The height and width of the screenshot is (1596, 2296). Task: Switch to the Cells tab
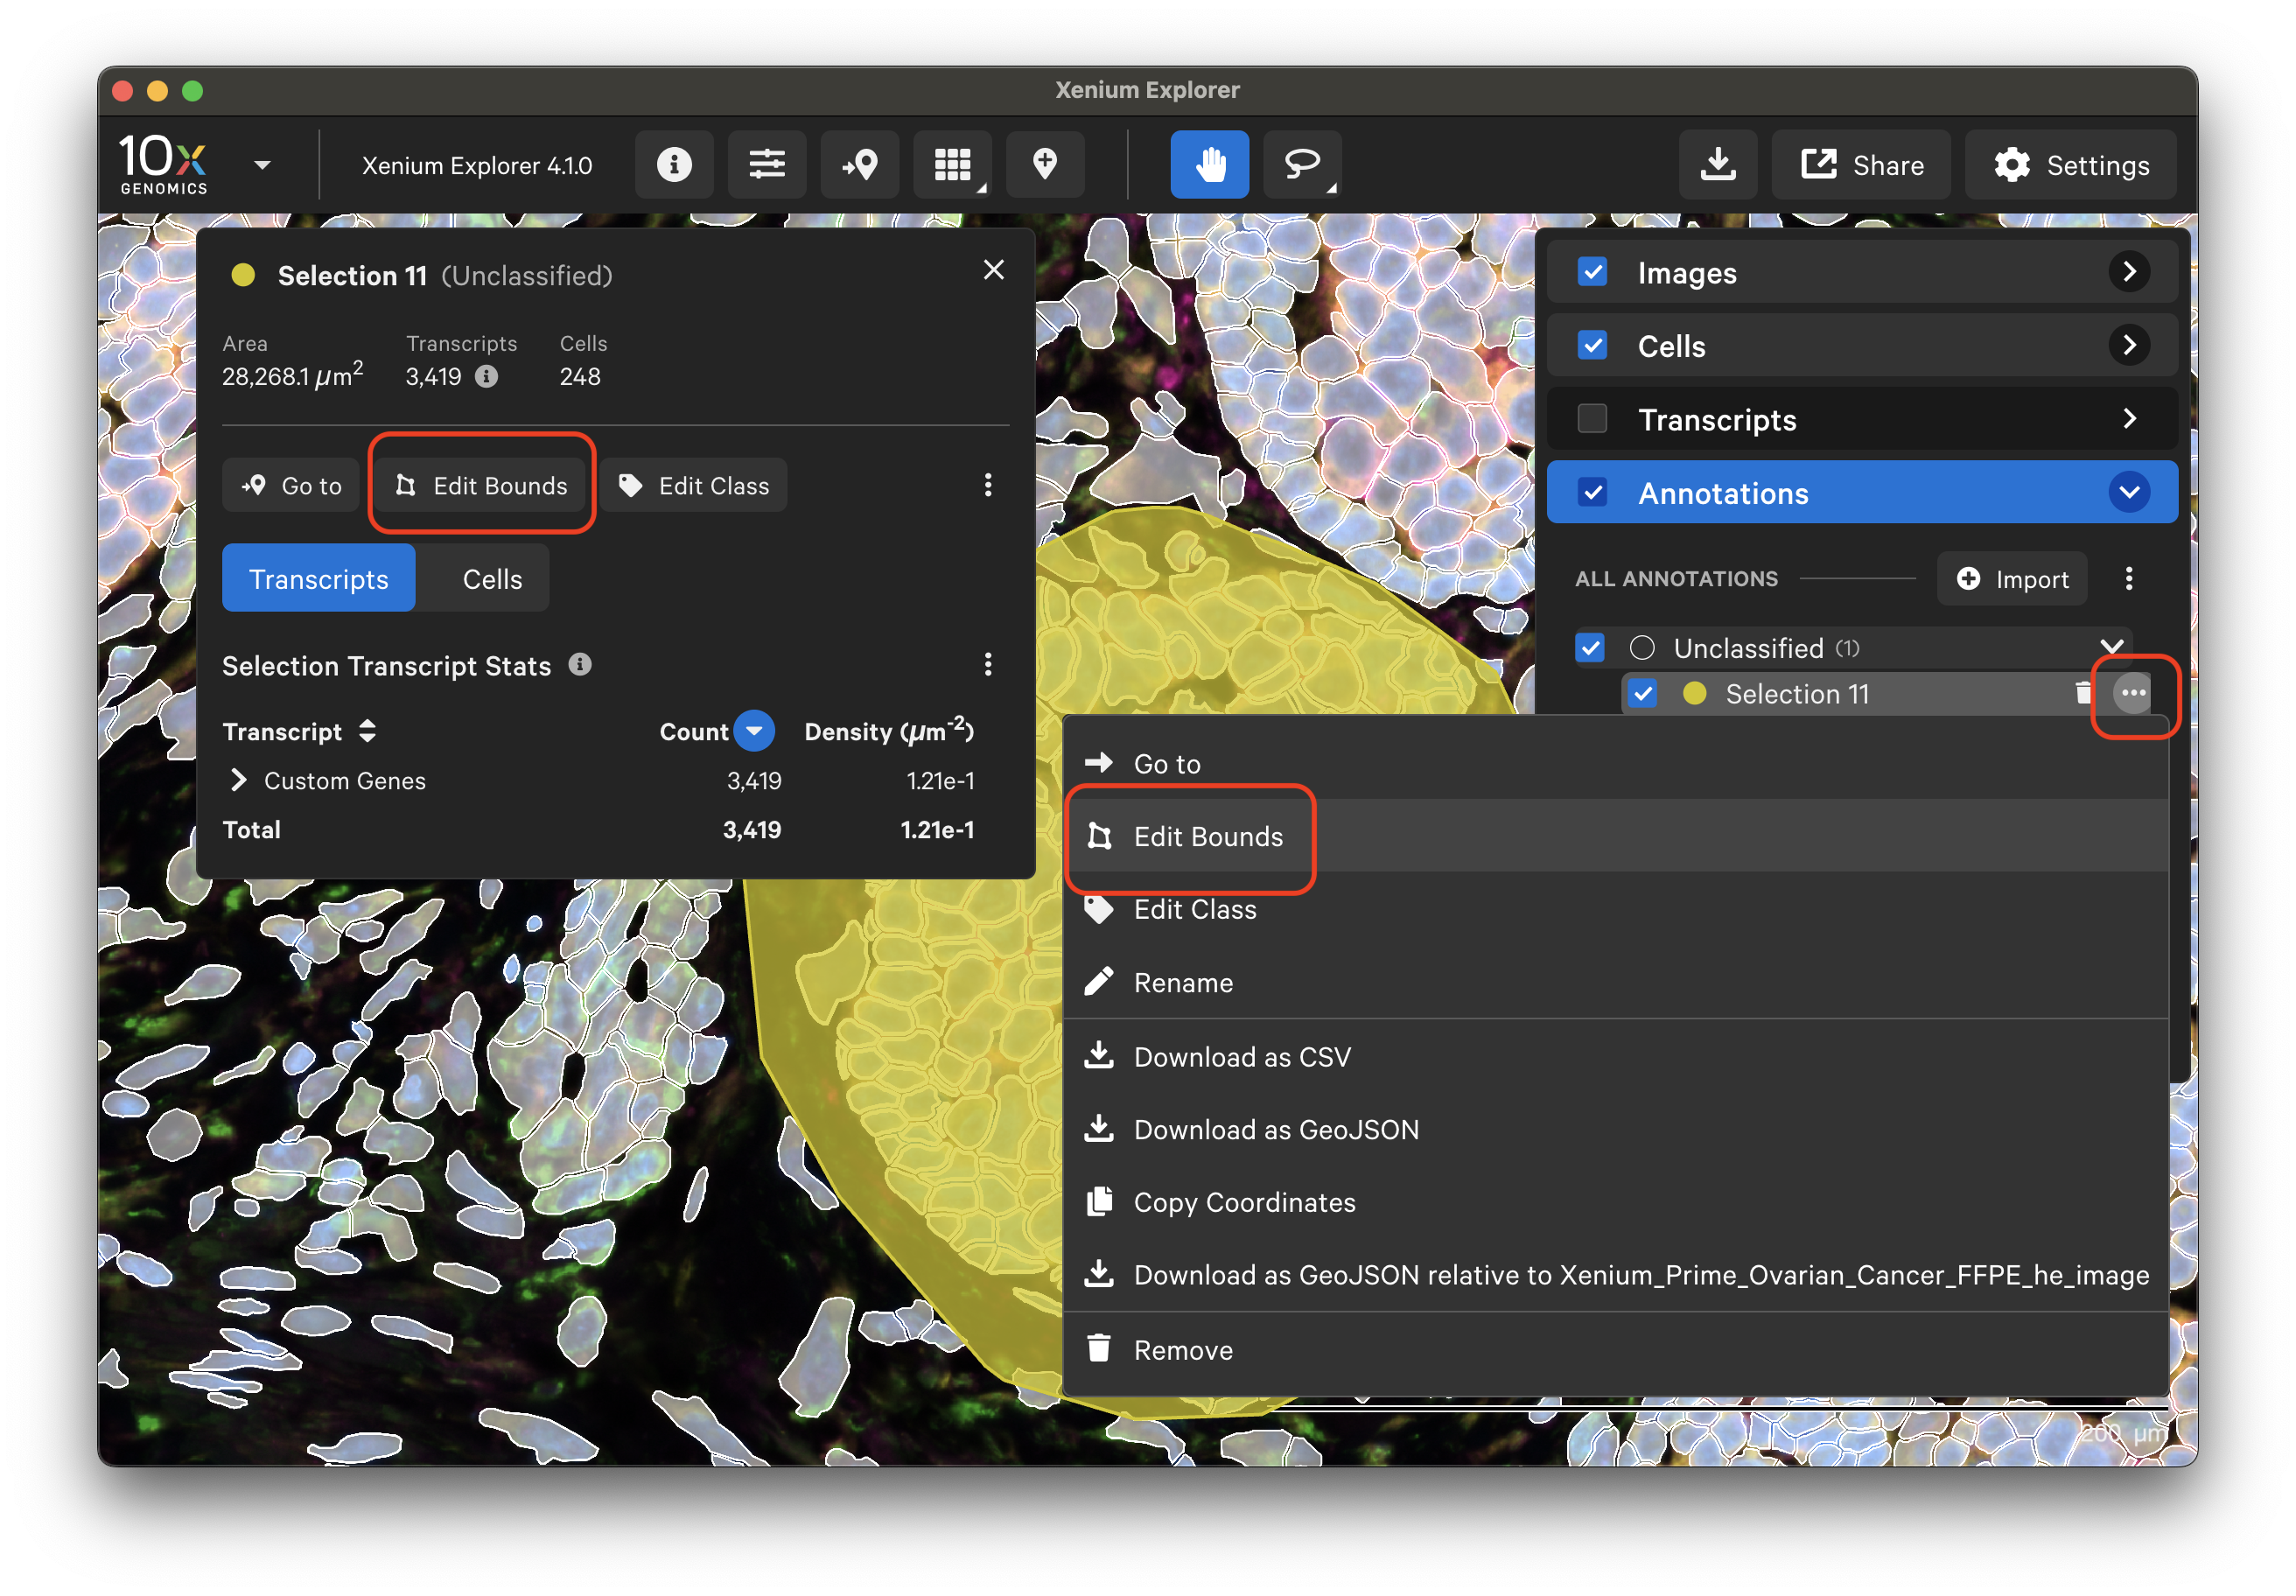tap(492, 579)
